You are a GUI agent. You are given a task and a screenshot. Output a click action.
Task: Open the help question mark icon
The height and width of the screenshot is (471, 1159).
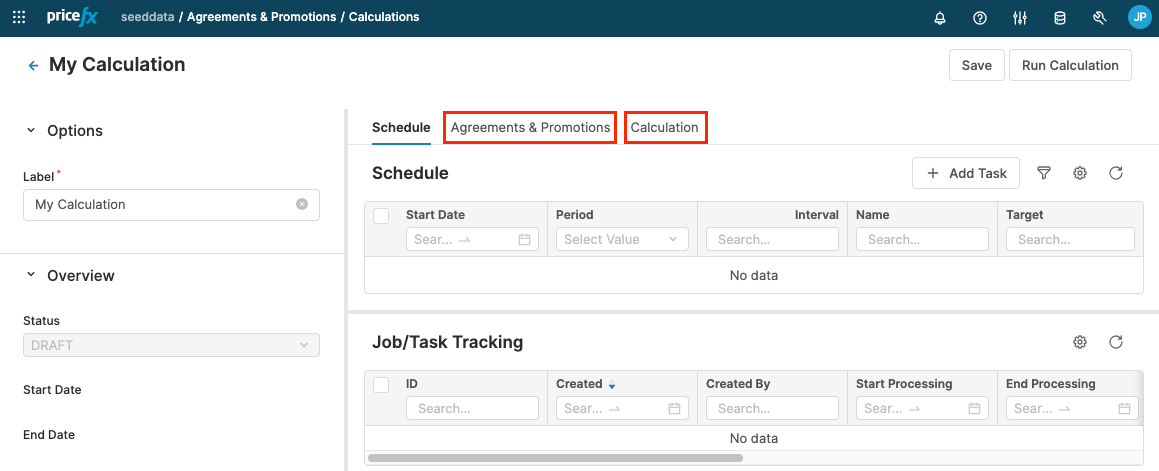click(x=980, y=18)
